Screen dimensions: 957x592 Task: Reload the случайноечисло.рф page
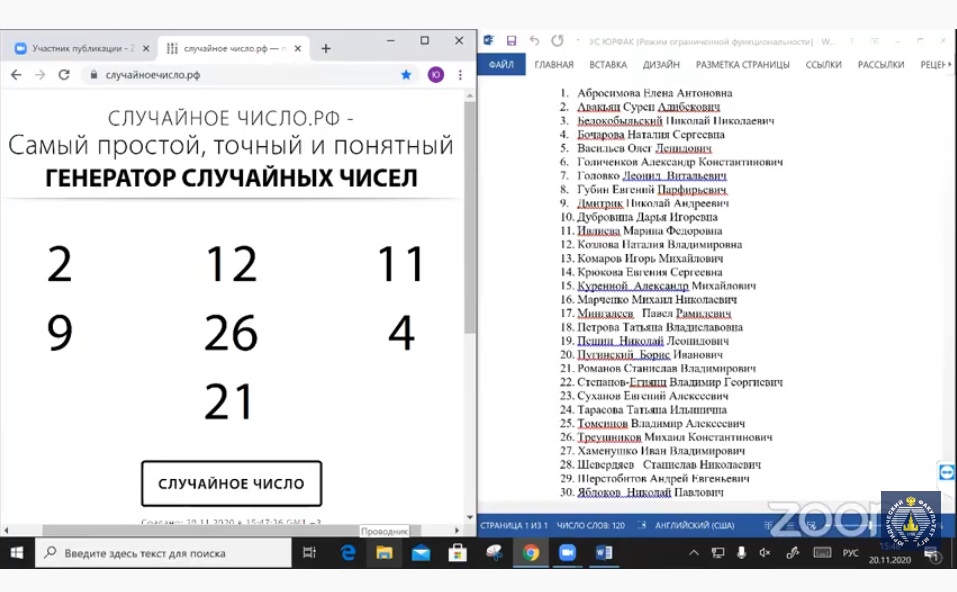(63, 74)
